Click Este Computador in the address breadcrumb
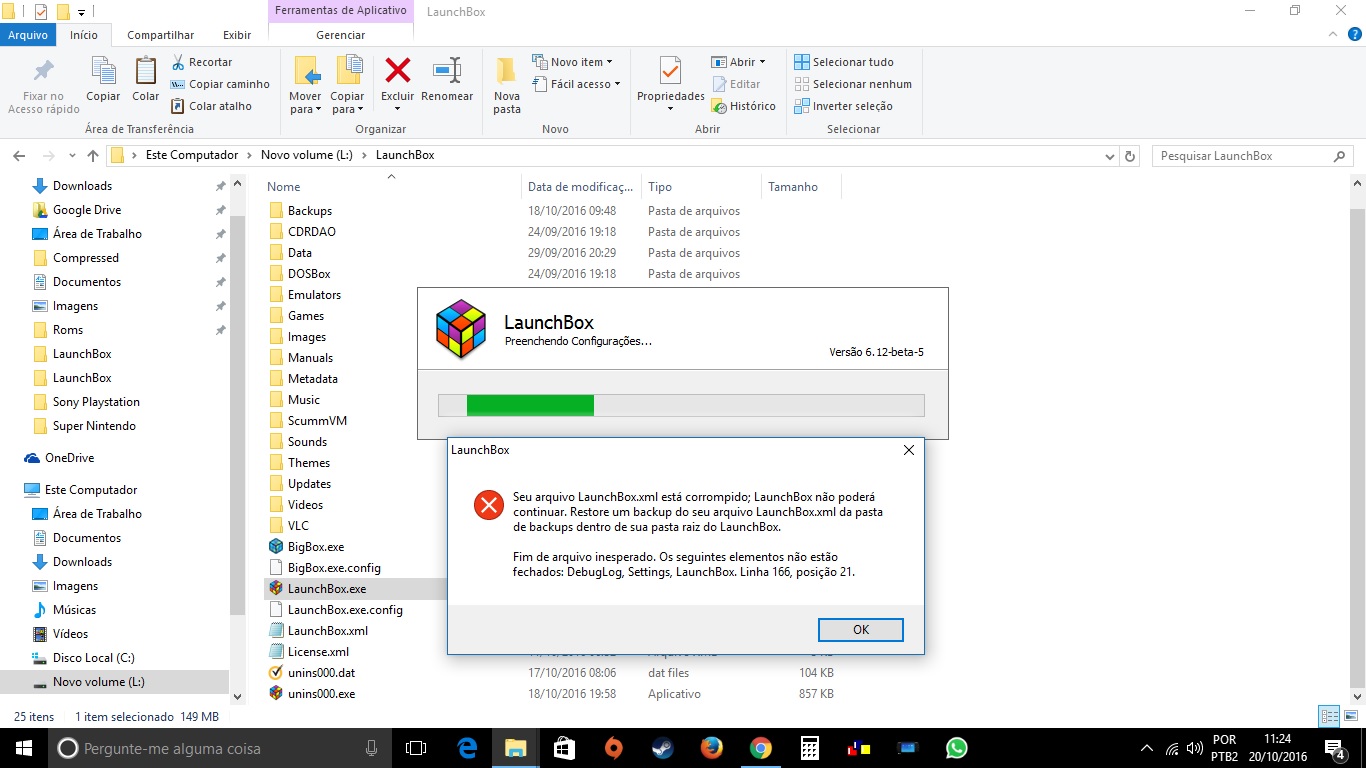The width and height of the screenshot is (1366, 768). pos(192,155)
